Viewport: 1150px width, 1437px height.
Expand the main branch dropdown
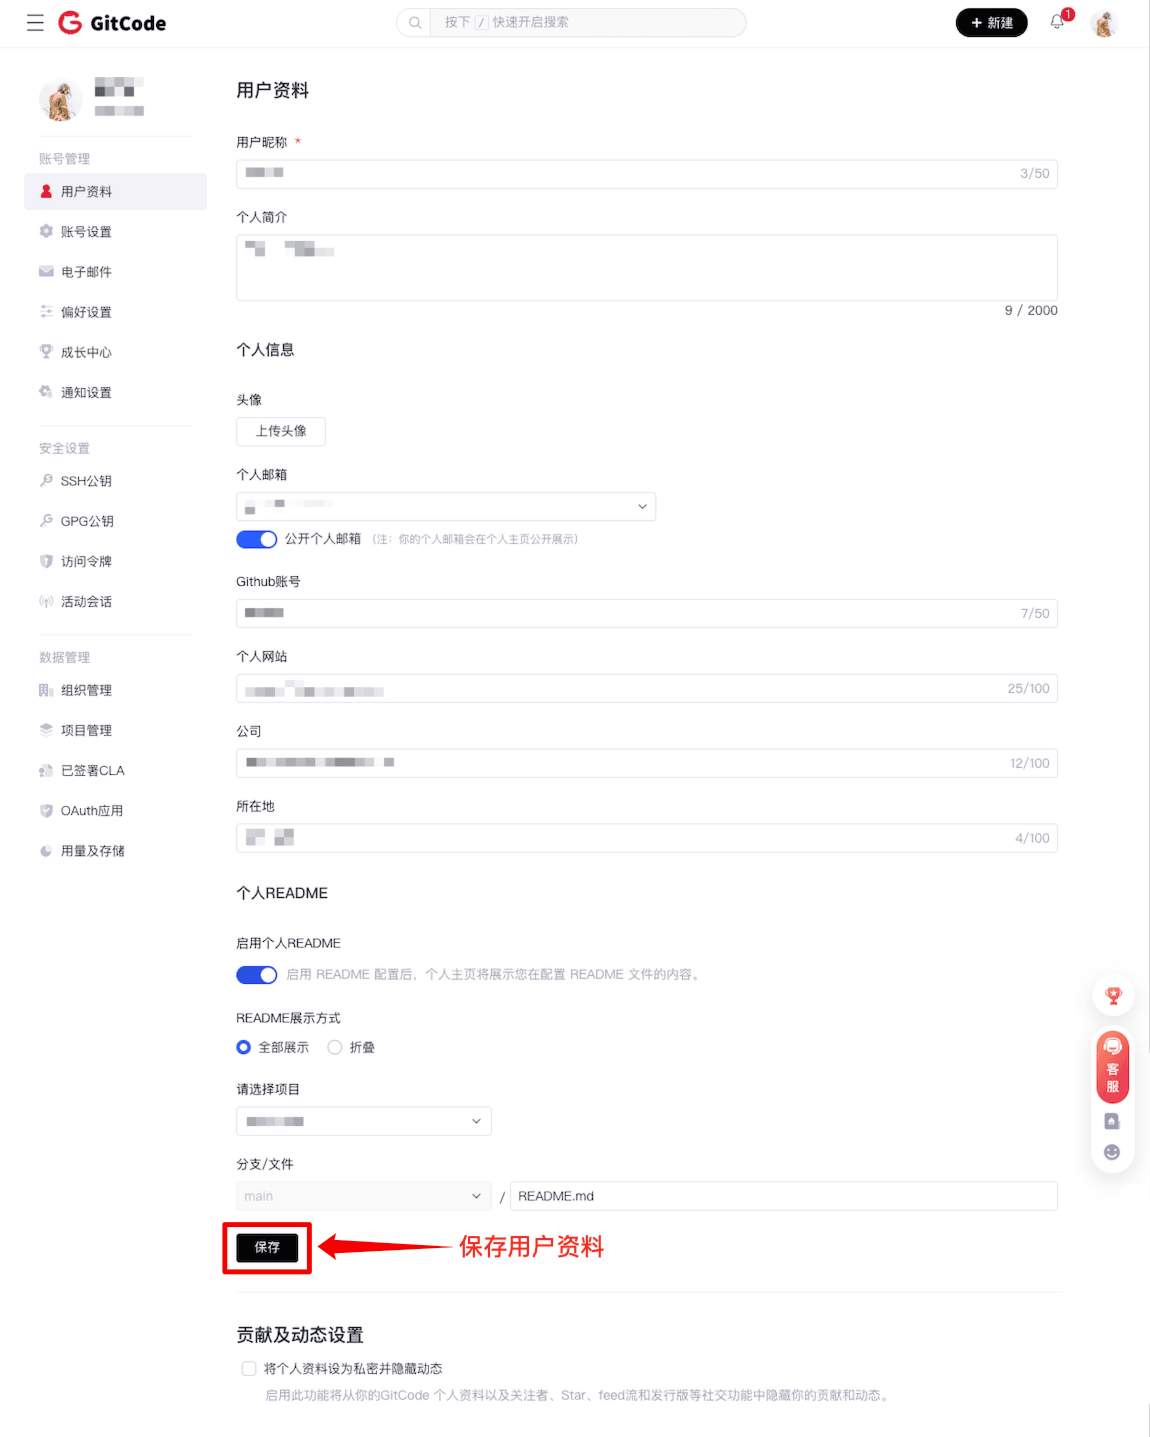pyautogui.click(x=364, y=1196)
